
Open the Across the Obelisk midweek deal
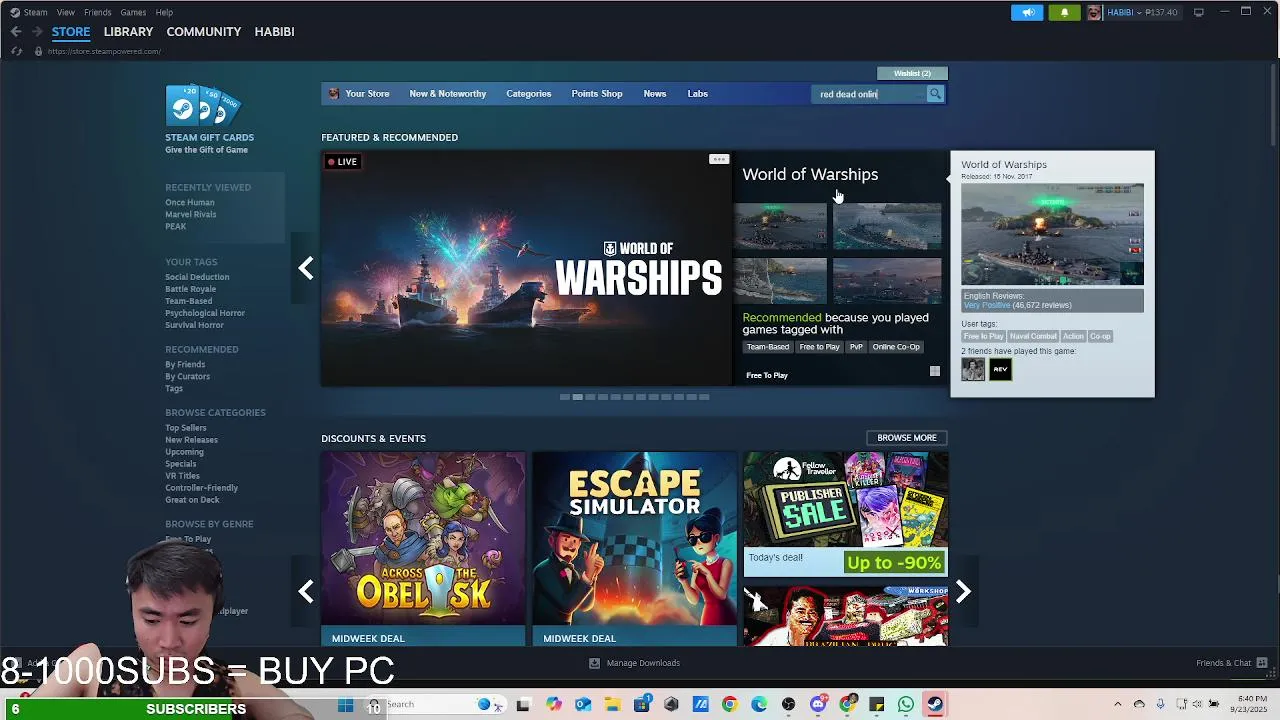tap(423, 549)
